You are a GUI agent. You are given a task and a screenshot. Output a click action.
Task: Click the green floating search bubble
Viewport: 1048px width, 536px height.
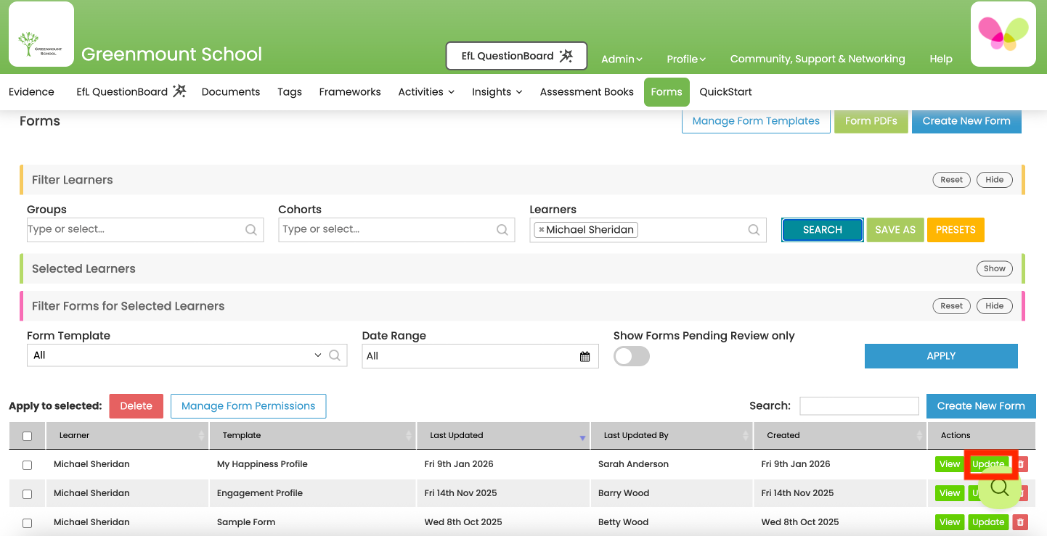click(x=1000, y=487)
